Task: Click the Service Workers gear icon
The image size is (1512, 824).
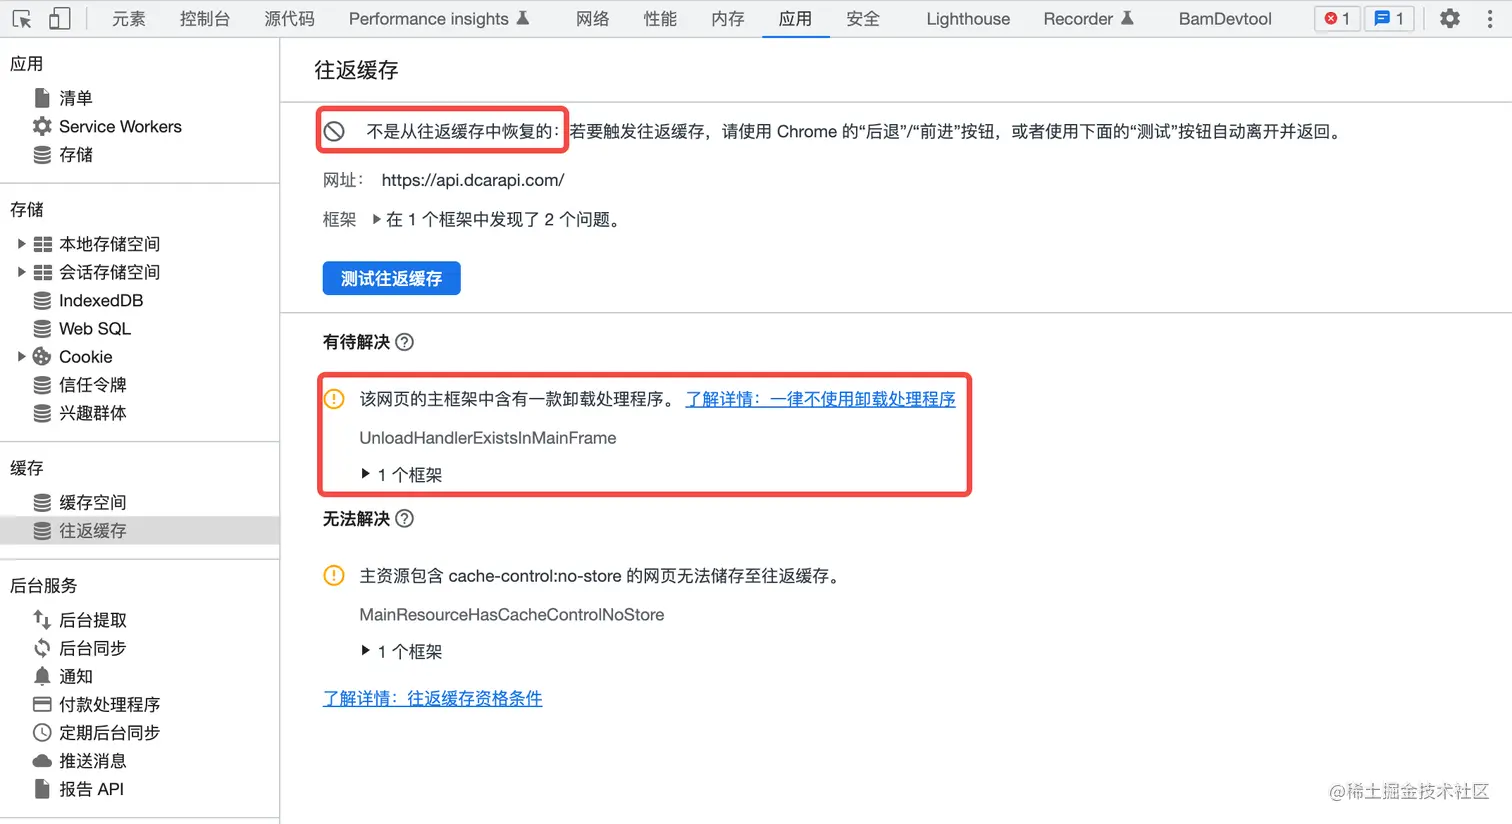Action: (42, 126)
